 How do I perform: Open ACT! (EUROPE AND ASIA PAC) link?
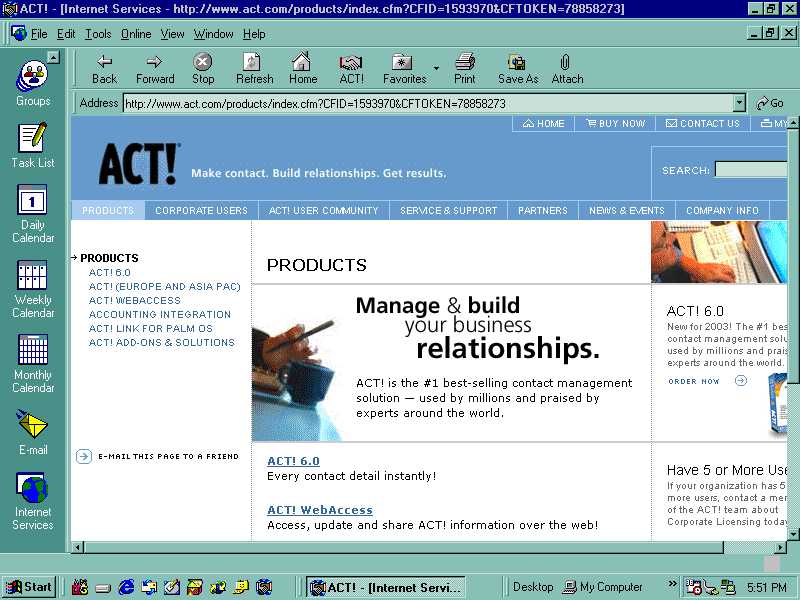[164, 287]
